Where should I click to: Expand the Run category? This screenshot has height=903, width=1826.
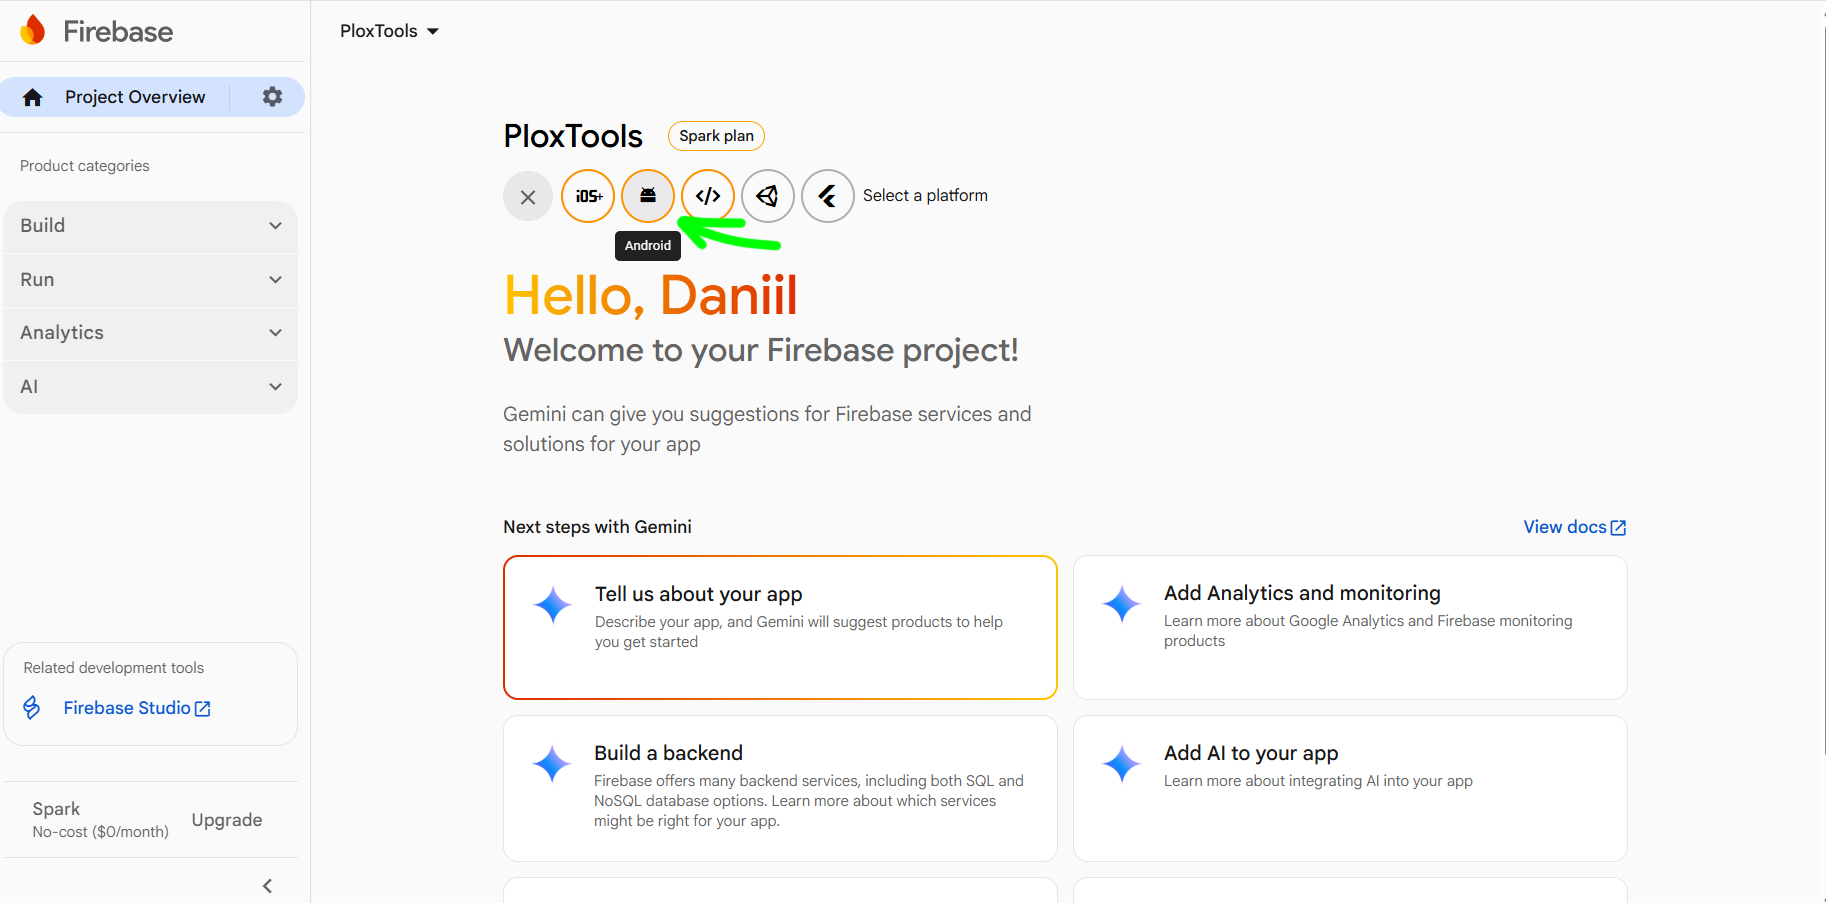150,280
